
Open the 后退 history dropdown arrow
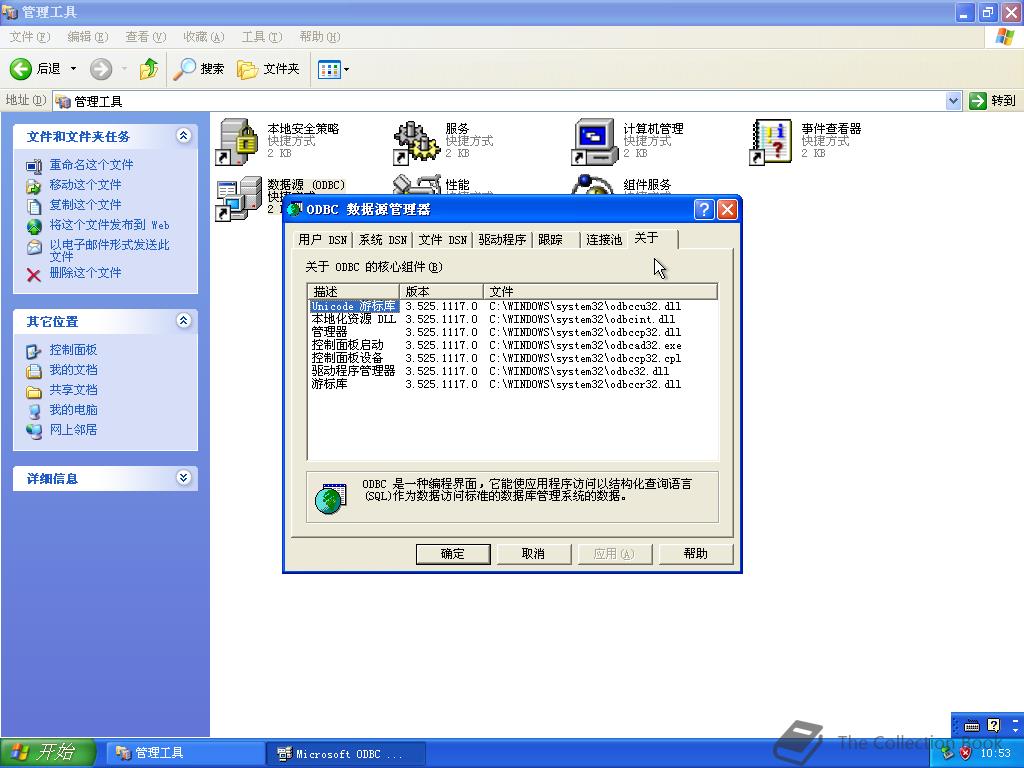pos(73,69)
